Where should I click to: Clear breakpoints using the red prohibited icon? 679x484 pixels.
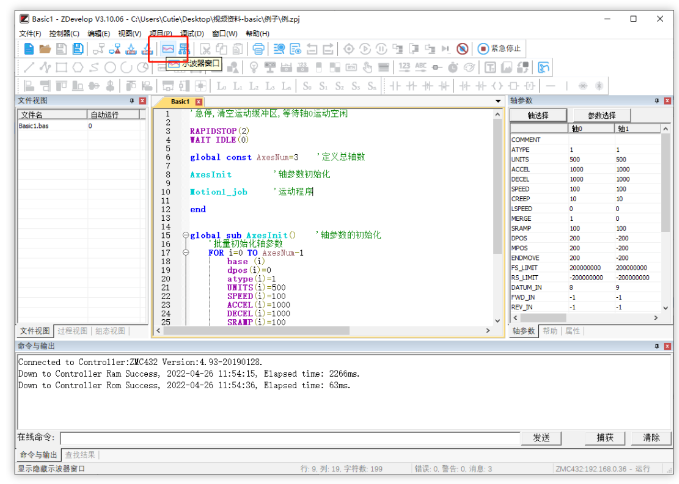click(x=462, y=49)
